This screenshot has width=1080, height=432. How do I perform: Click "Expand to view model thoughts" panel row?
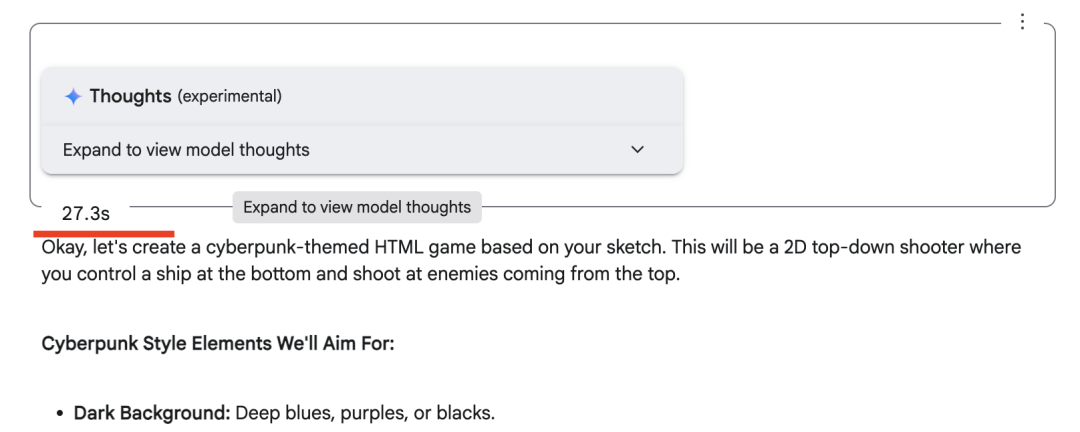pos(186,150)
